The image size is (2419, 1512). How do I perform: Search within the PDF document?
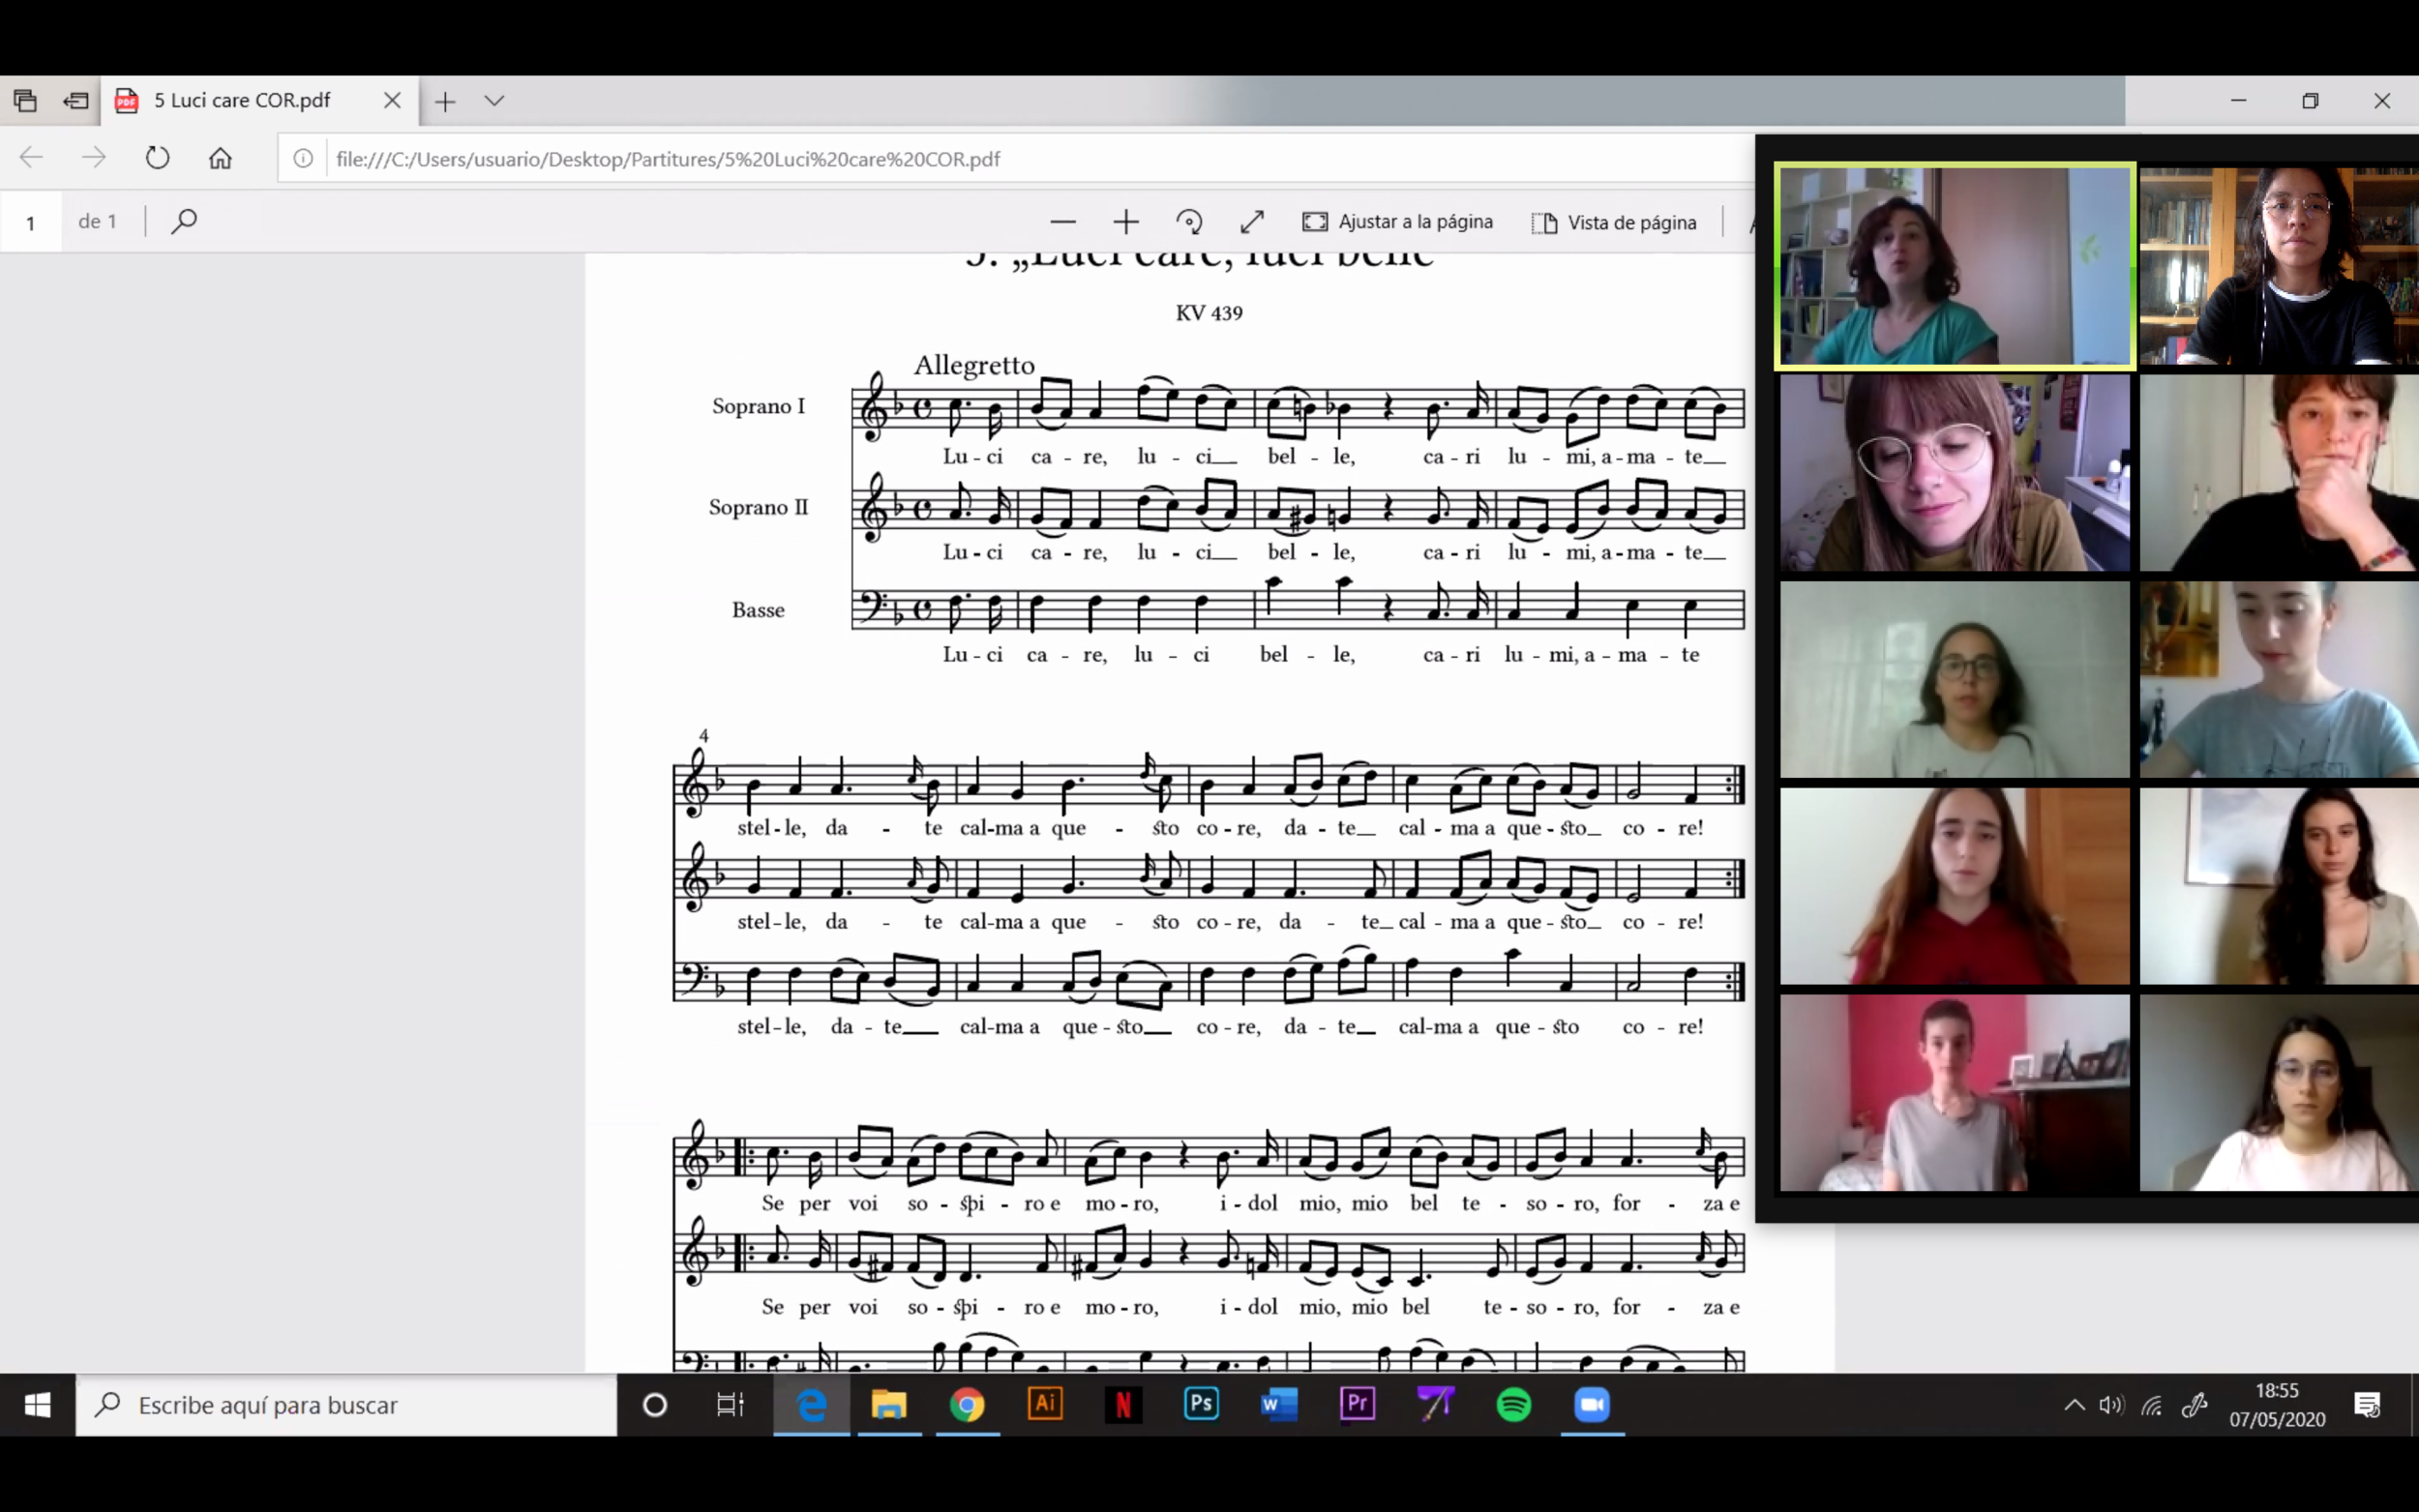pyautogui.click(x=184, y=221)
